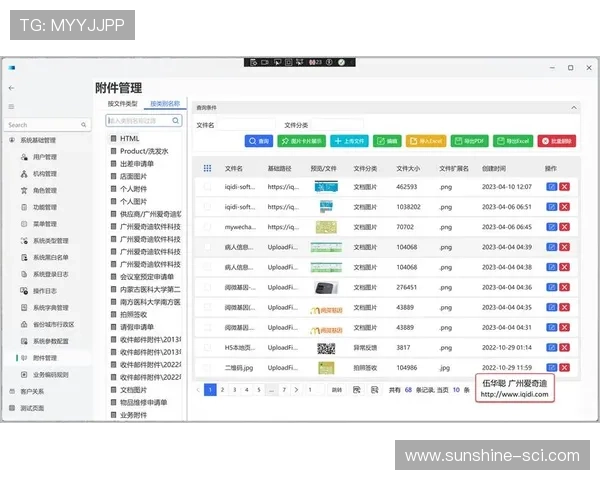Click the grid column-settings icon in table header
Screen dimensions: 600x480
click(x=207, y=168)
